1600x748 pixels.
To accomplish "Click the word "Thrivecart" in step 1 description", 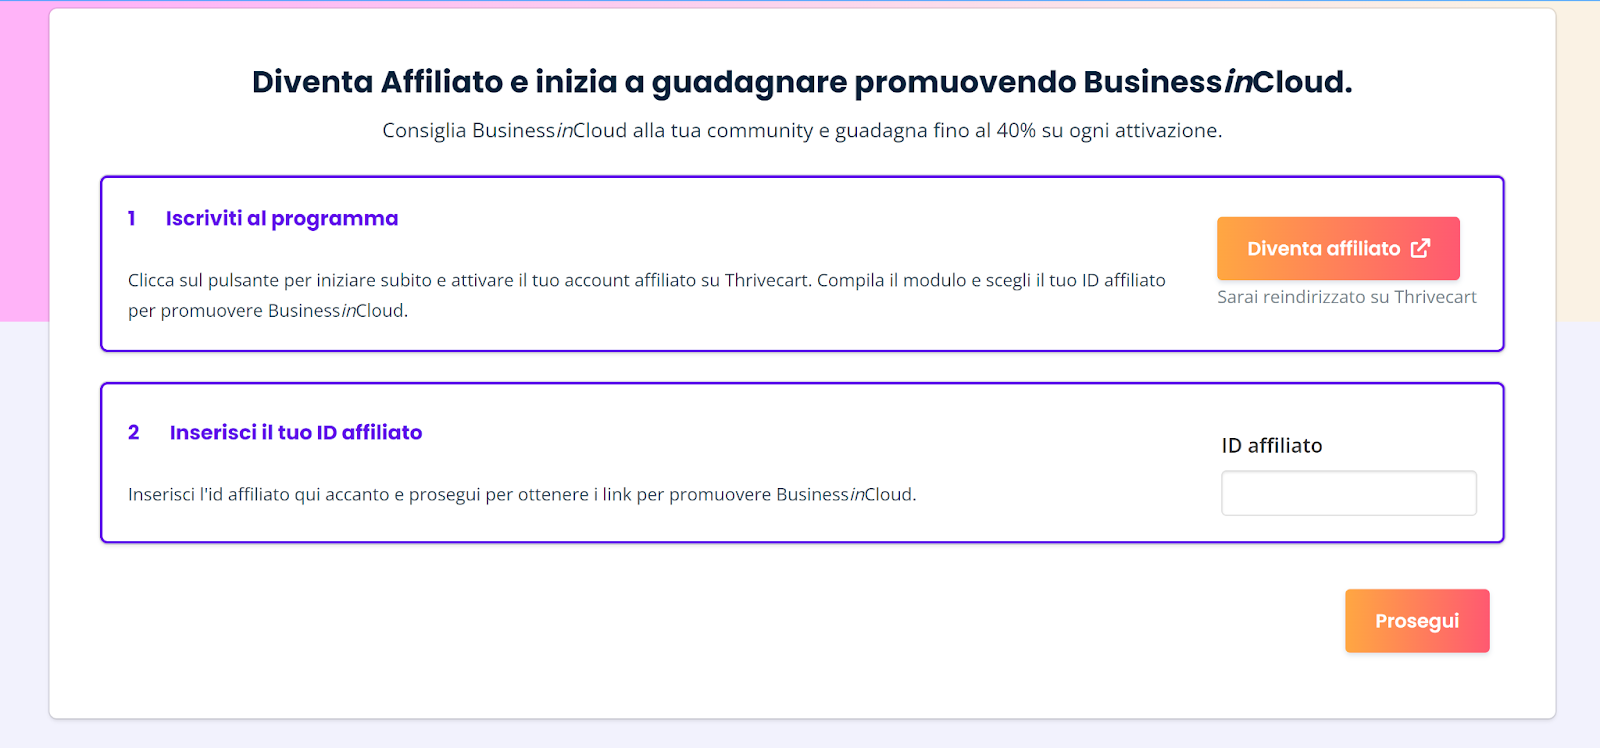I will click(766, 281).
